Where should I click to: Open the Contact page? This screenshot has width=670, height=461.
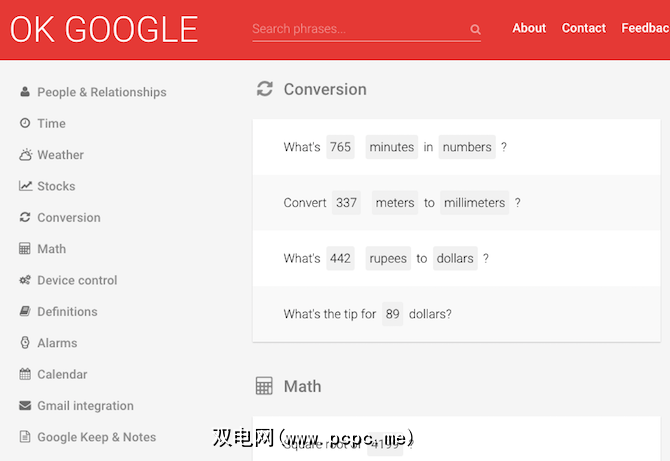click(584, 28)
